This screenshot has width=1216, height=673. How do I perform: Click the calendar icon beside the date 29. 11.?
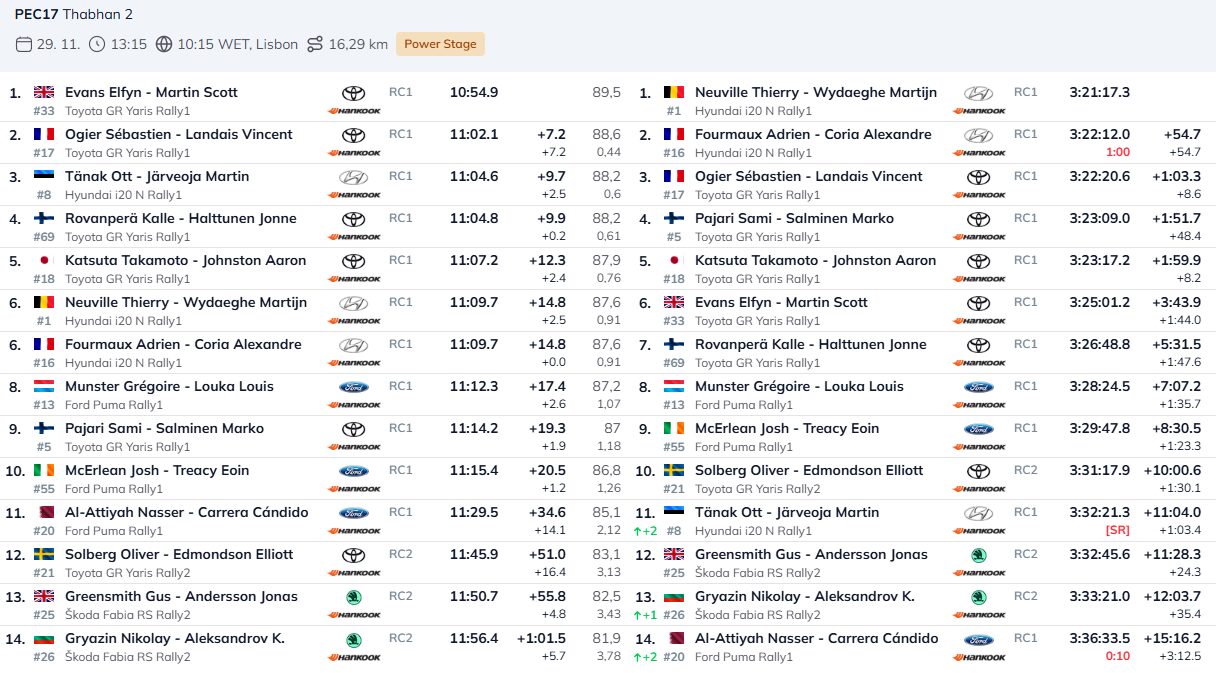point(24,44)
